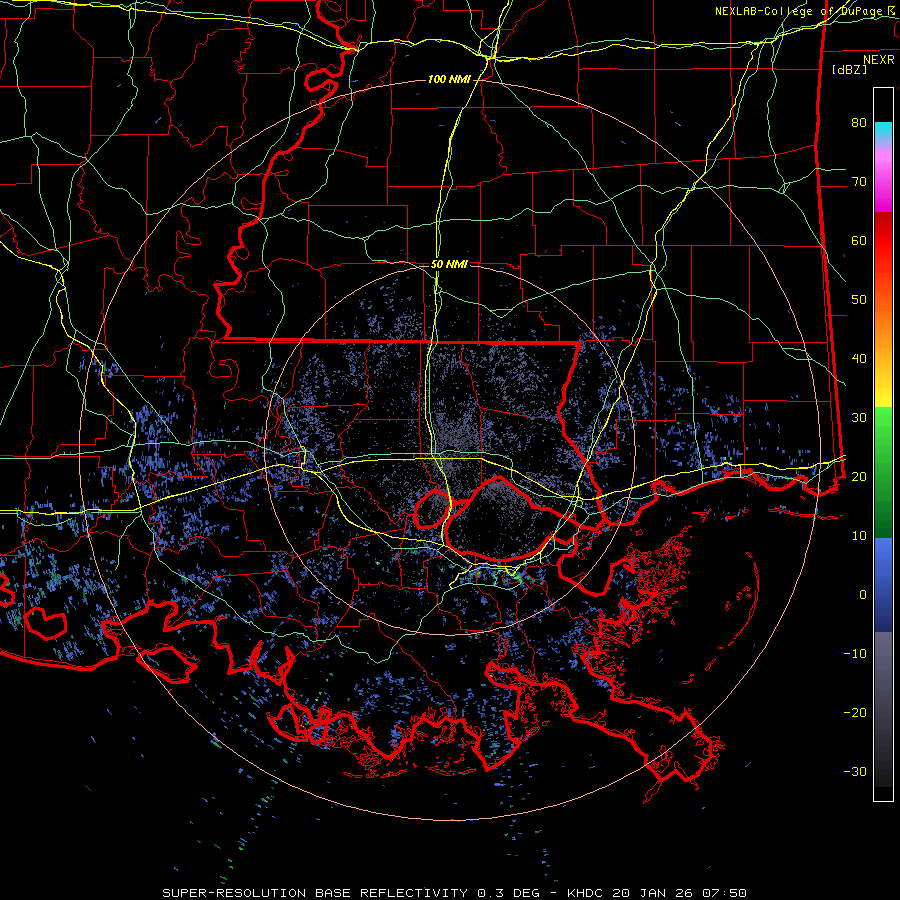The image size is (900, 900).
Task: Click the 30 value on the dBZ scale
Action: tap(859, 417)
